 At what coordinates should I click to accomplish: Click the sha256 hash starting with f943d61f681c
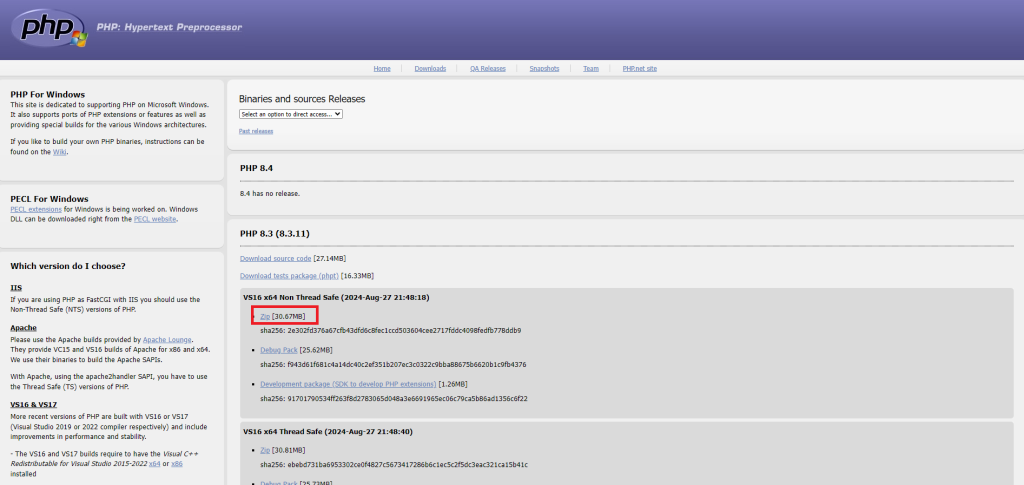407,365
